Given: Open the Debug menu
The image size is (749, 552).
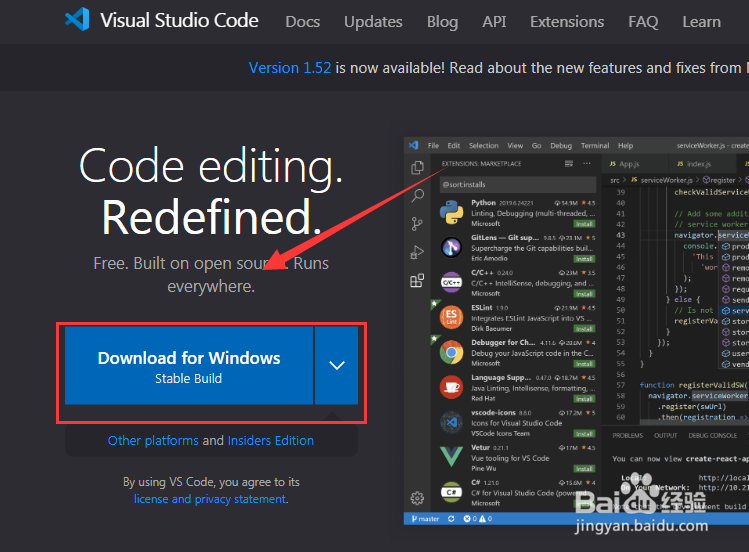Looking at the screenshot, I should 561,146.
